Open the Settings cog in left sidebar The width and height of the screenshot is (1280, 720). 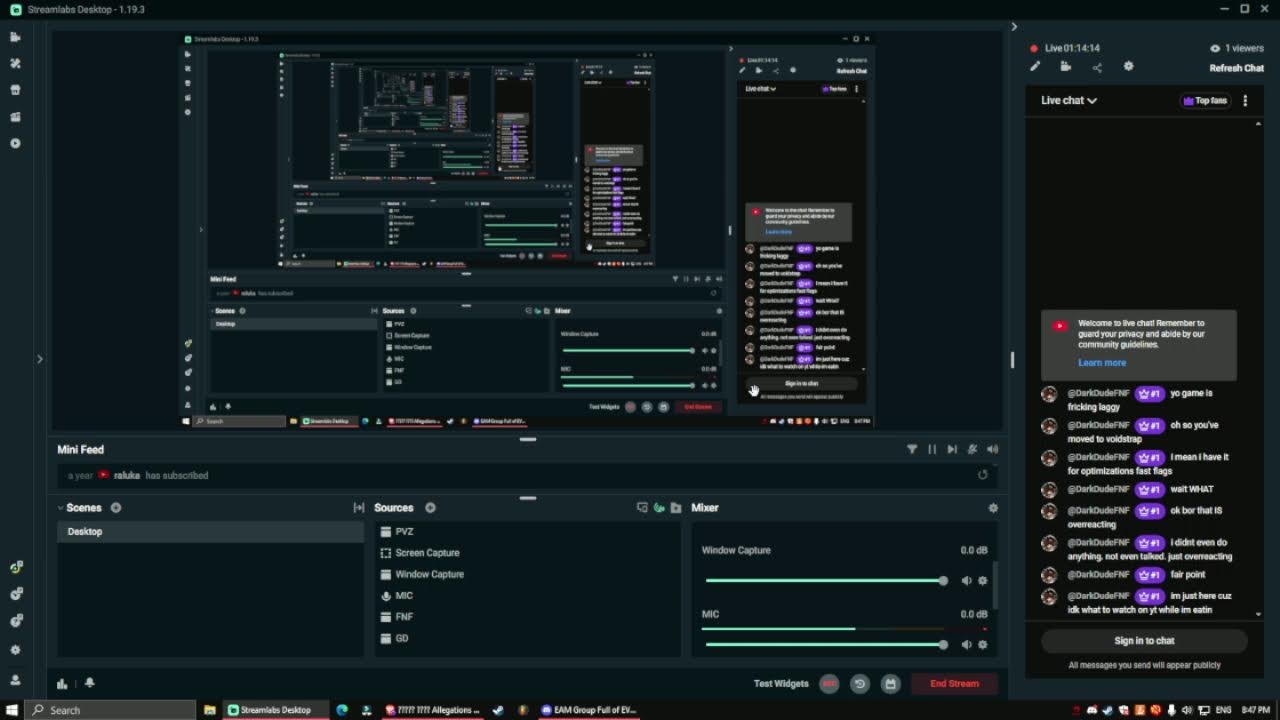coord(15,650)
